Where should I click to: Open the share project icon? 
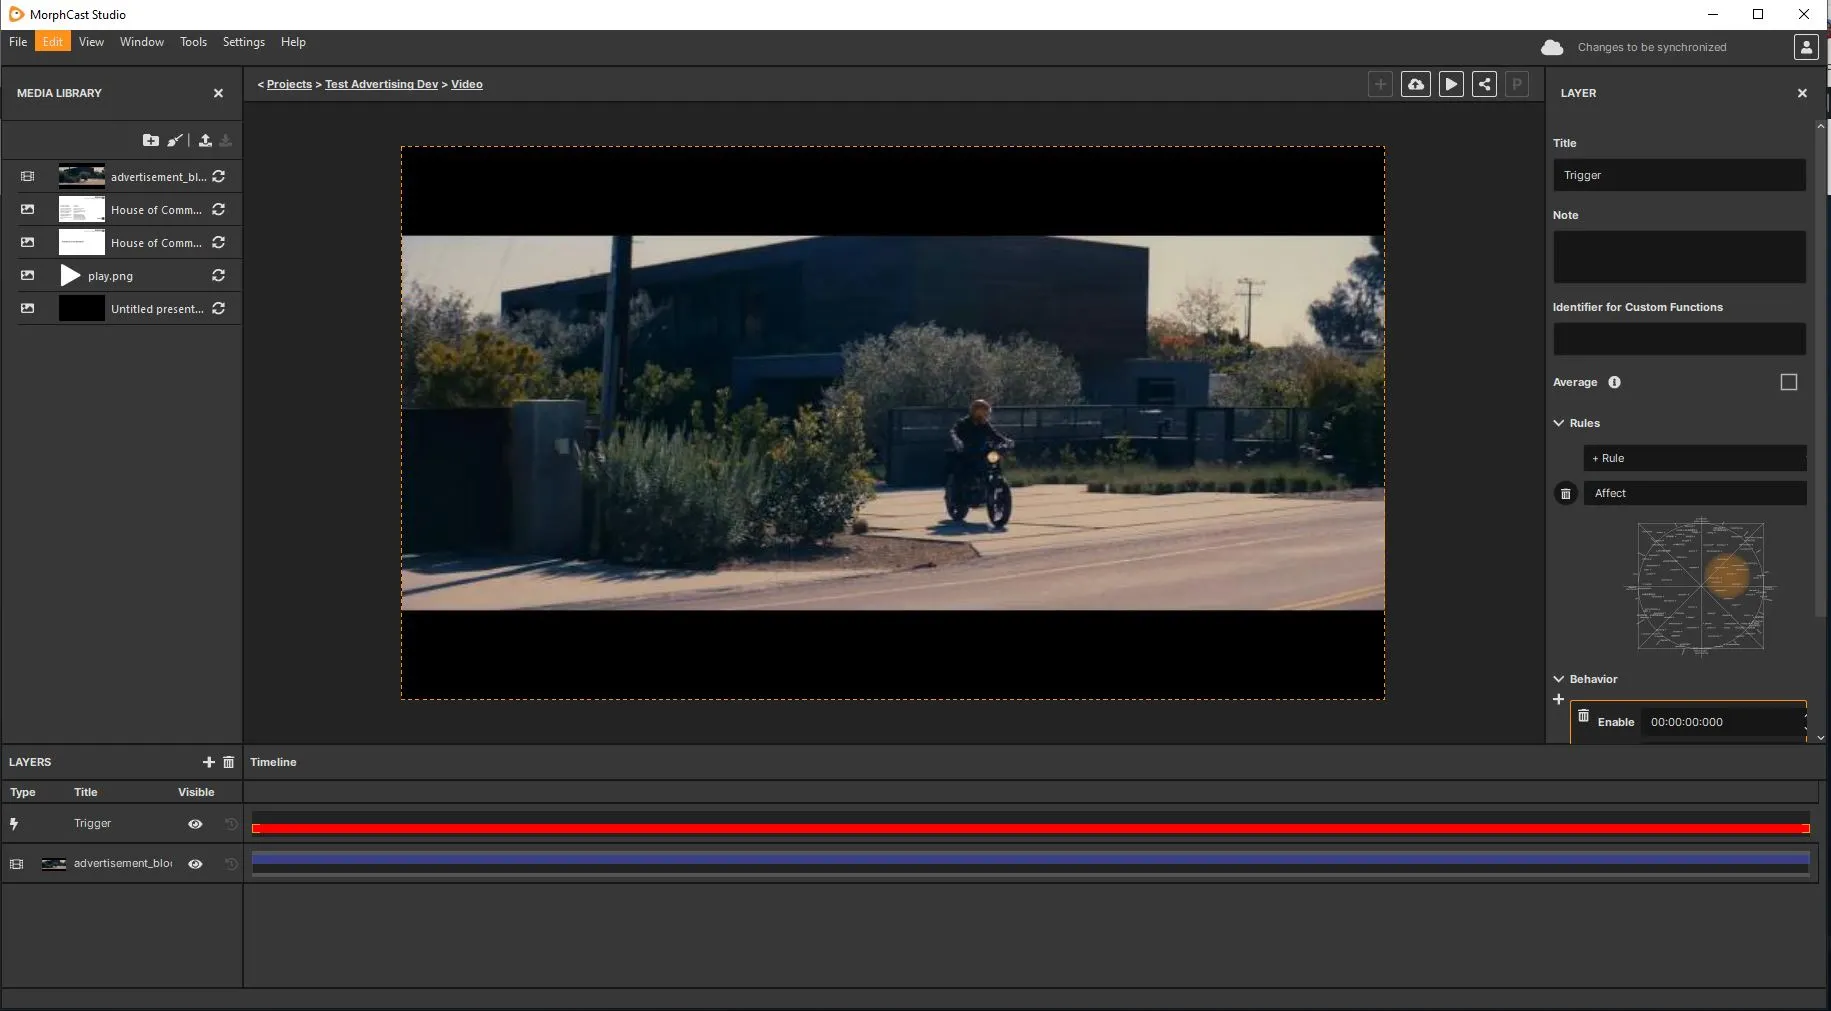click(1484, 85)
